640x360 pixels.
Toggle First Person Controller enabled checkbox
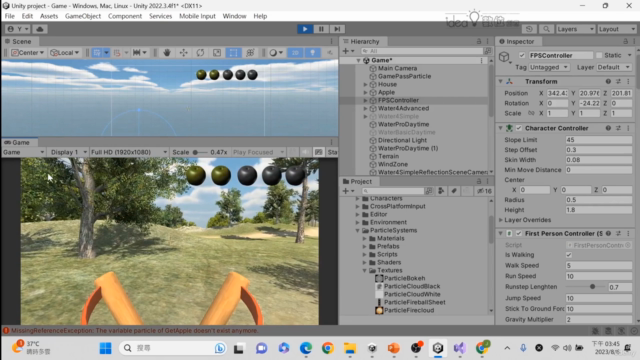click(519, 233)
